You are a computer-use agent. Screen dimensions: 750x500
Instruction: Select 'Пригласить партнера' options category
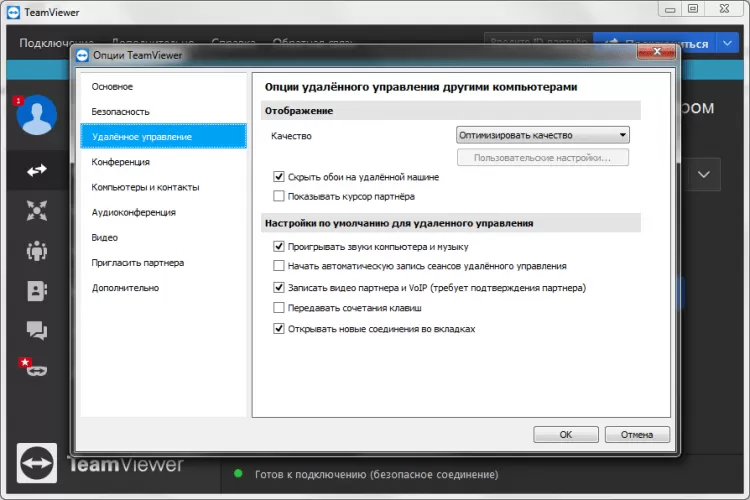(x=163, y=263)
